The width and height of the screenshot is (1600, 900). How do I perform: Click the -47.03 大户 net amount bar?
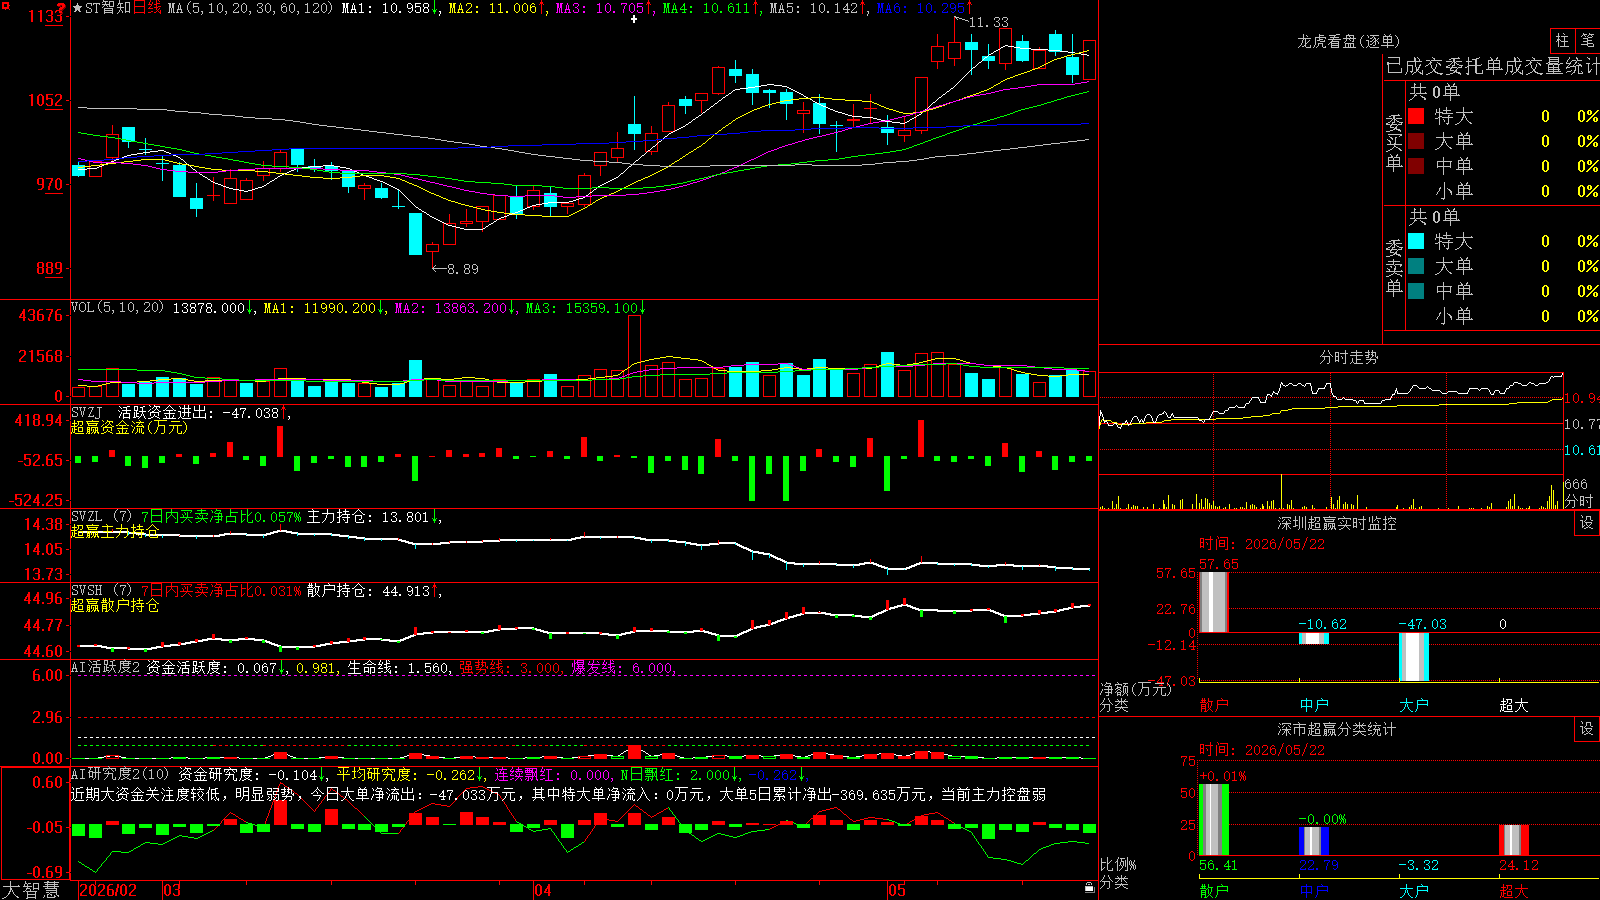[1414, 657]
